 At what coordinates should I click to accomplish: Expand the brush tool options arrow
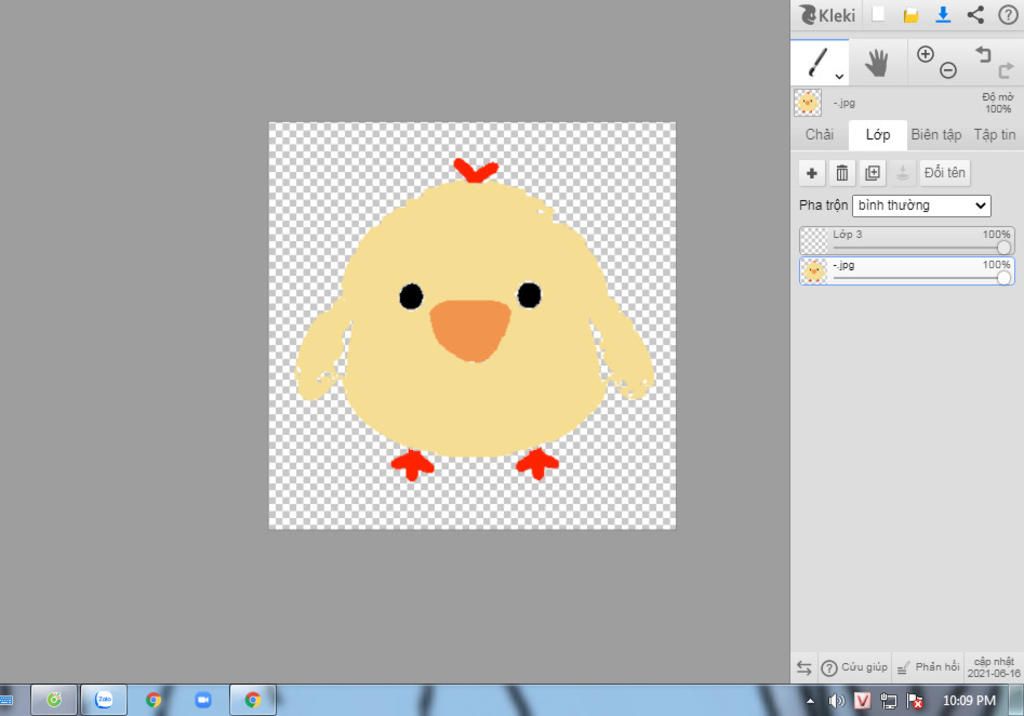[x=839, y=76]
